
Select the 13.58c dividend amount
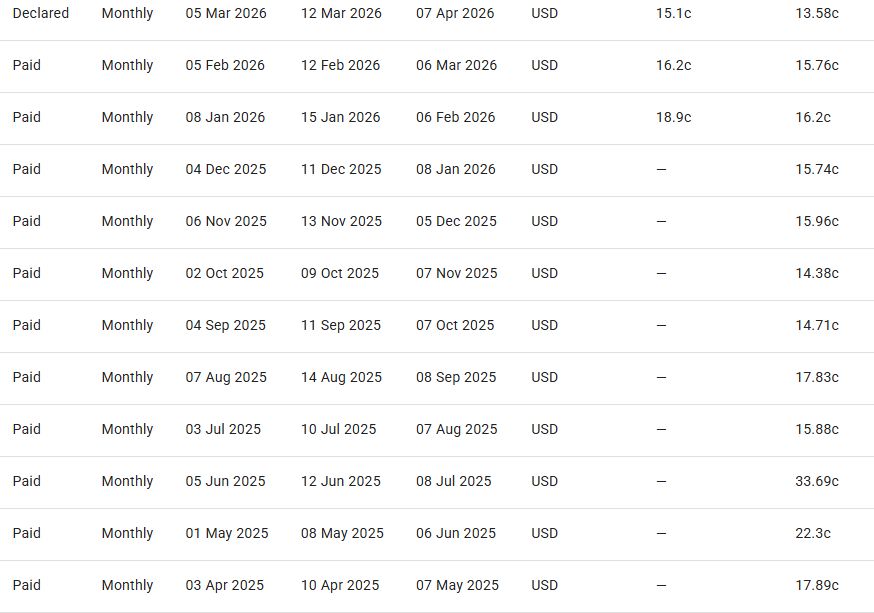[x=817, y=14]
